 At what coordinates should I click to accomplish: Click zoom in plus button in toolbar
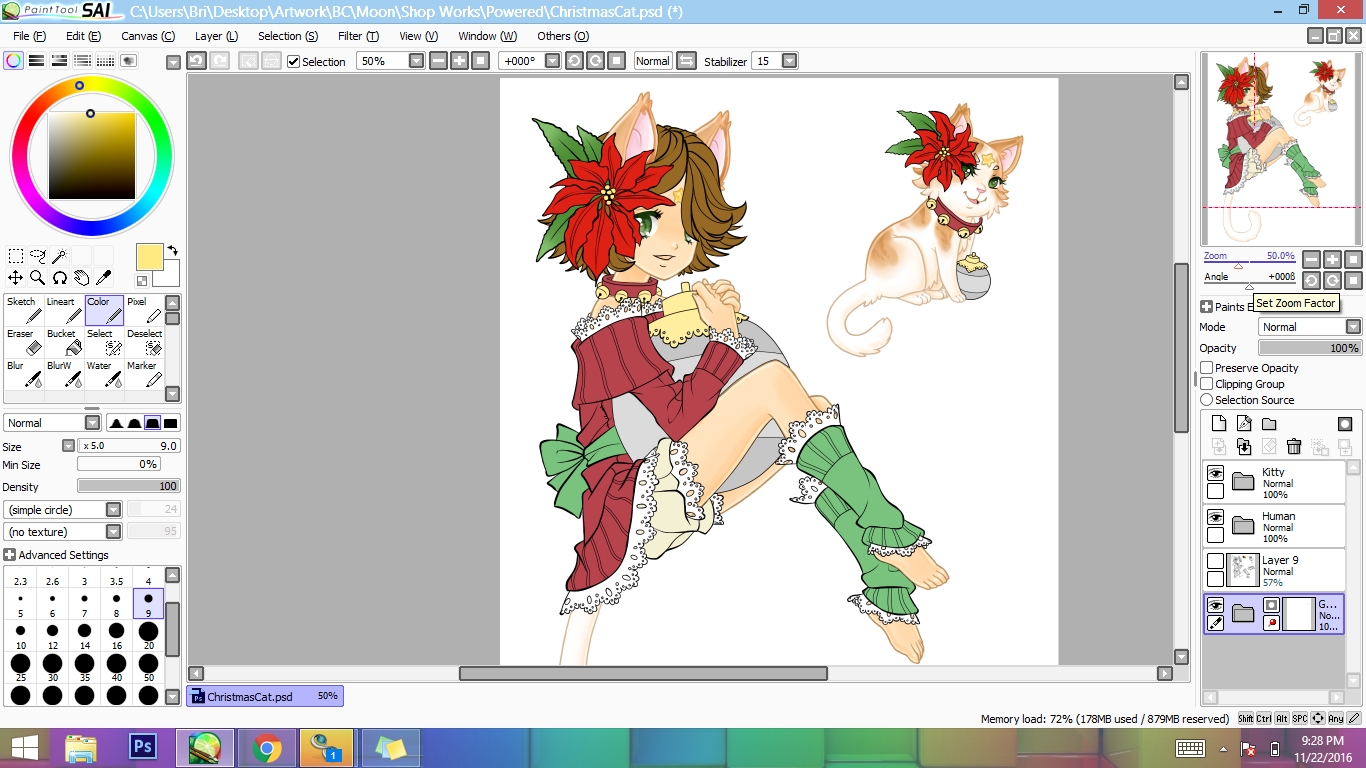[x=459, y=61]
